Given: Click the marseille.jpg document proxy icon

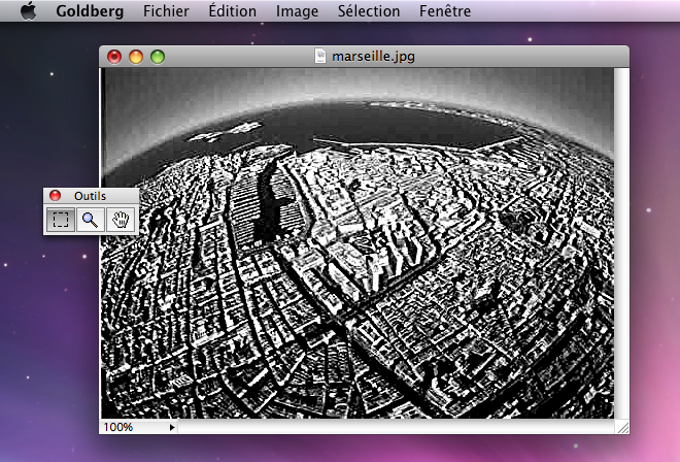Looking at the screenshot, I should 320,56.
